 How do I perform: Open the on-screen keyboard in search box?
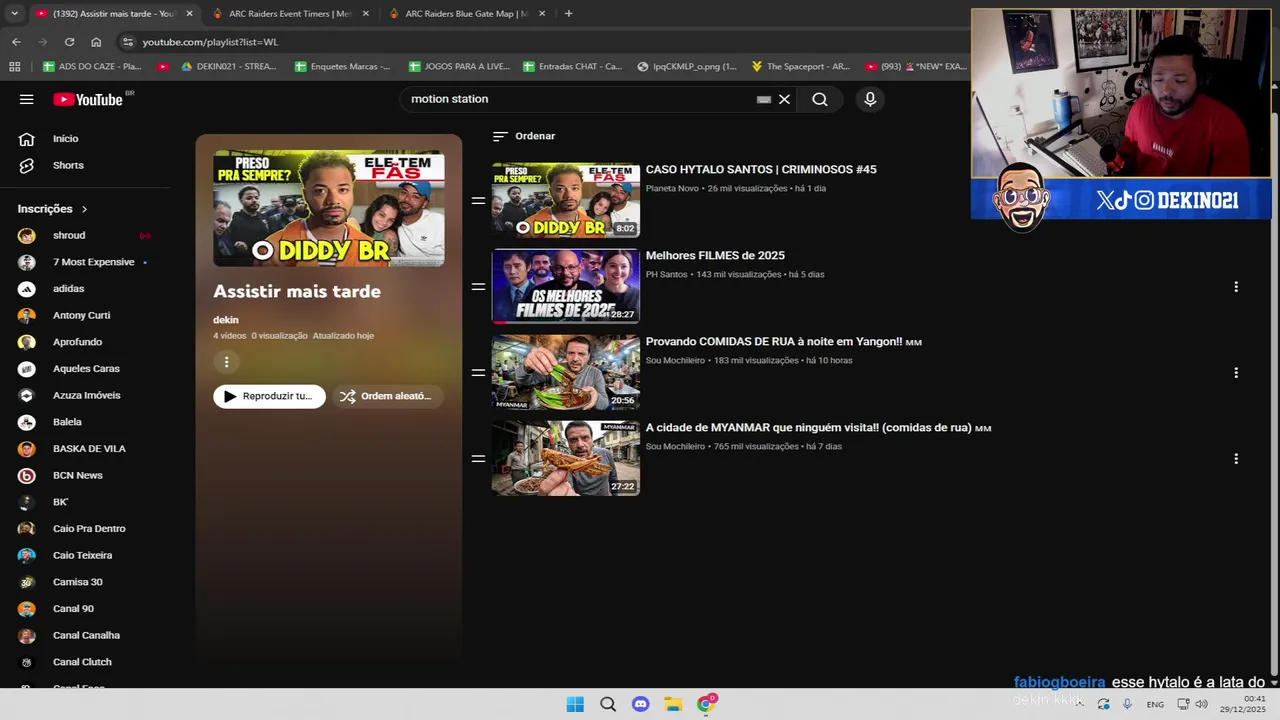(x=764, y=99)
